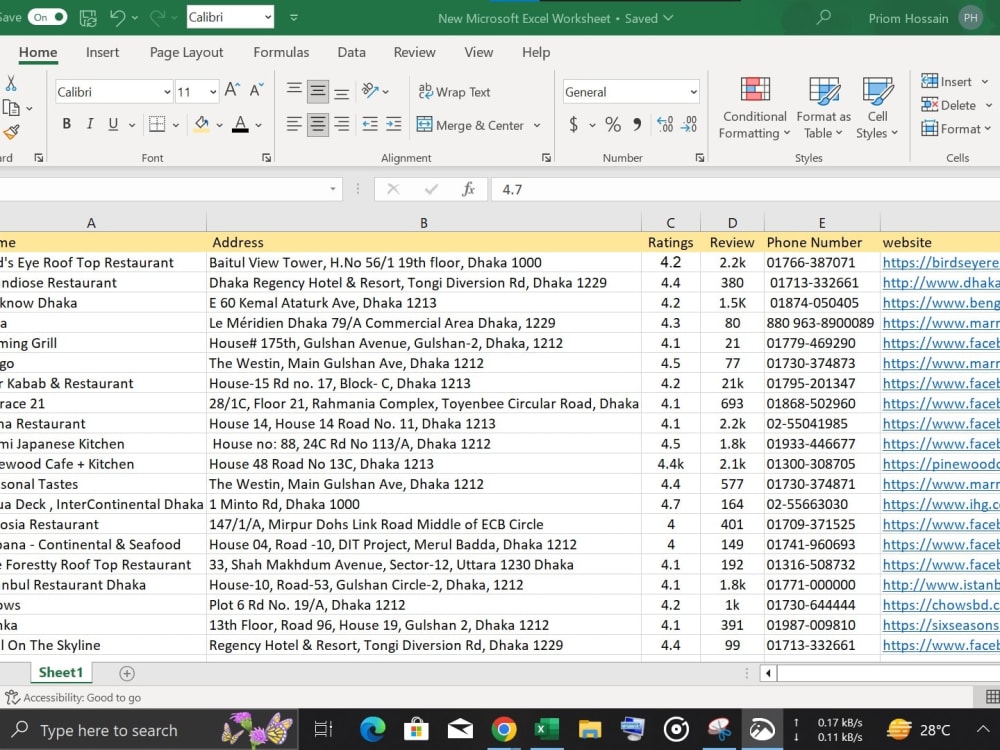Select Align Right icon
The image size is (1000, 750).
(x=342, y=124)
